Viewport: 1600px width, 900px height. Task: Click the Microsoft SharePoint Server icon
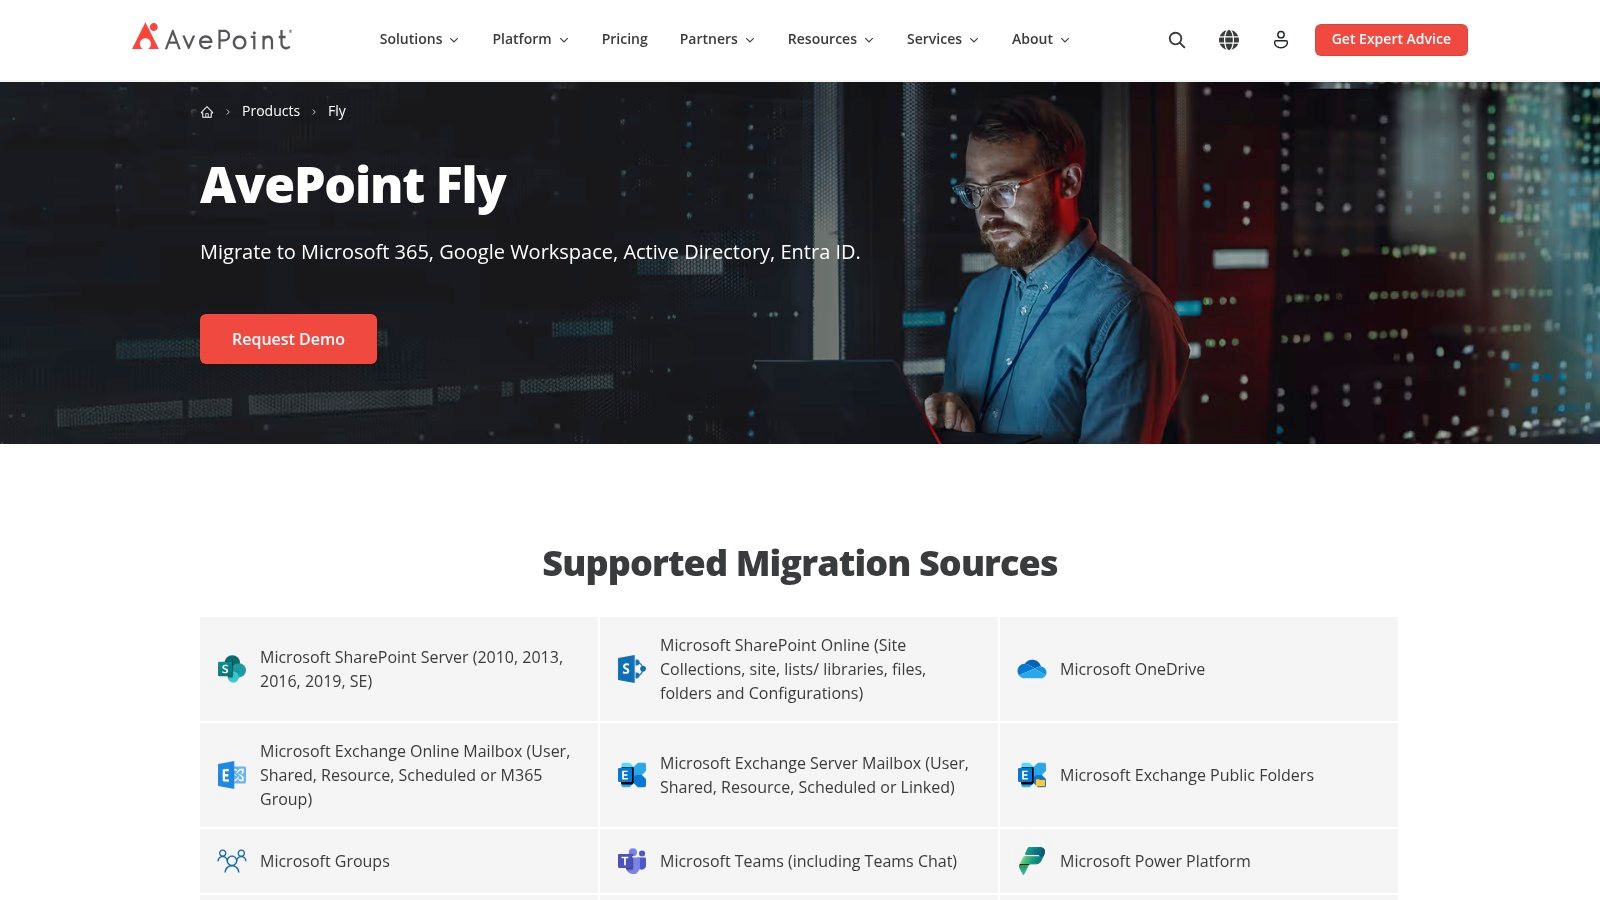(231, 669)
